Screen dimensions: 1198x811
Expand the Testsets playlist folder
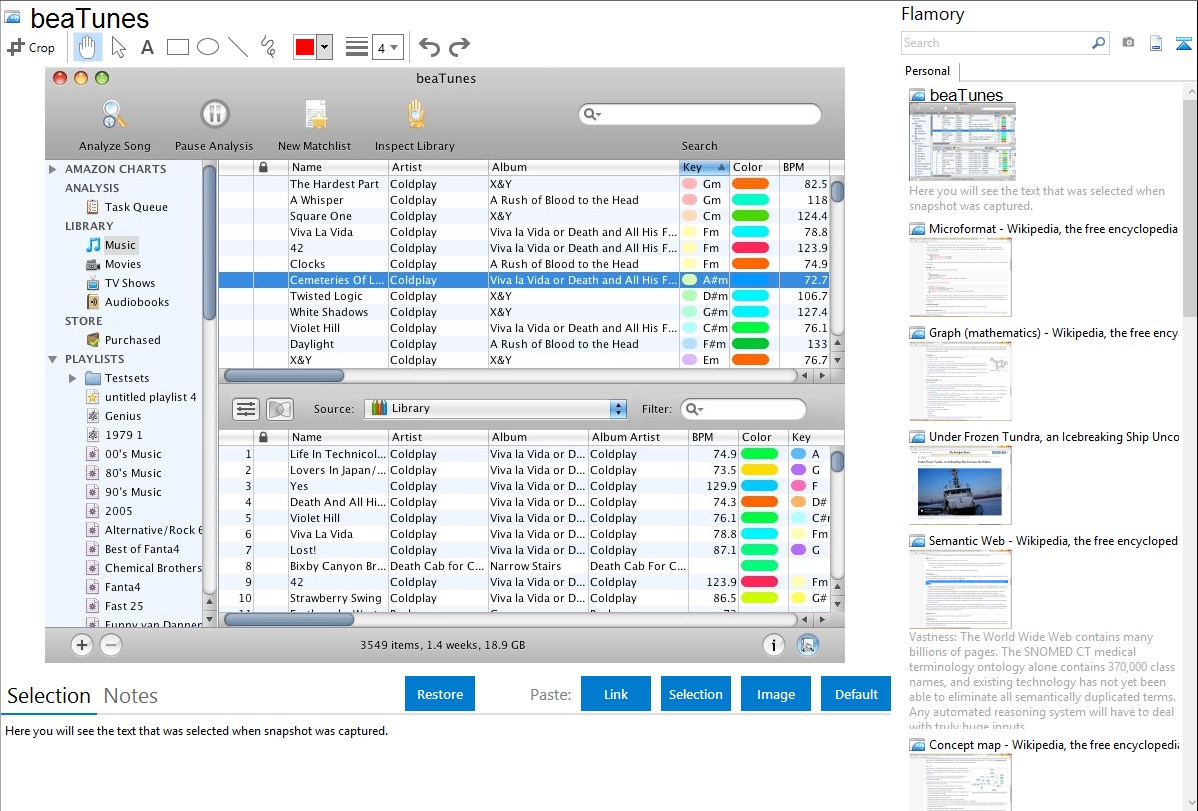(73, 378)
